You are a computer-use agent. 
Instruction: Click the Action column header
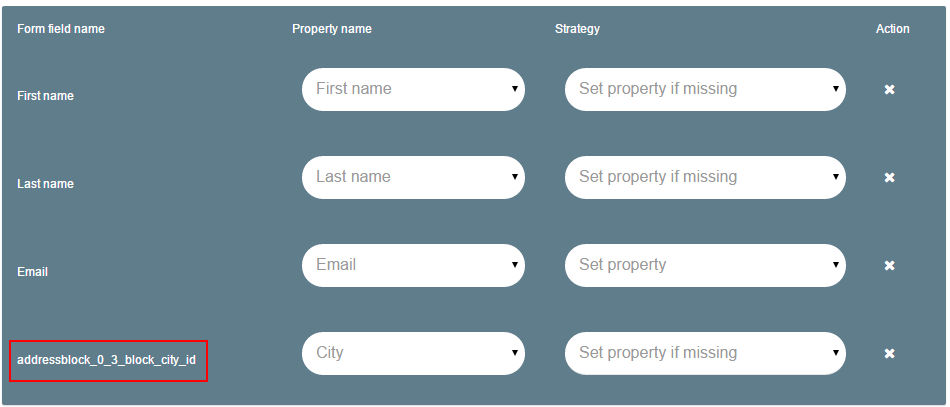[x=892, y=29]
